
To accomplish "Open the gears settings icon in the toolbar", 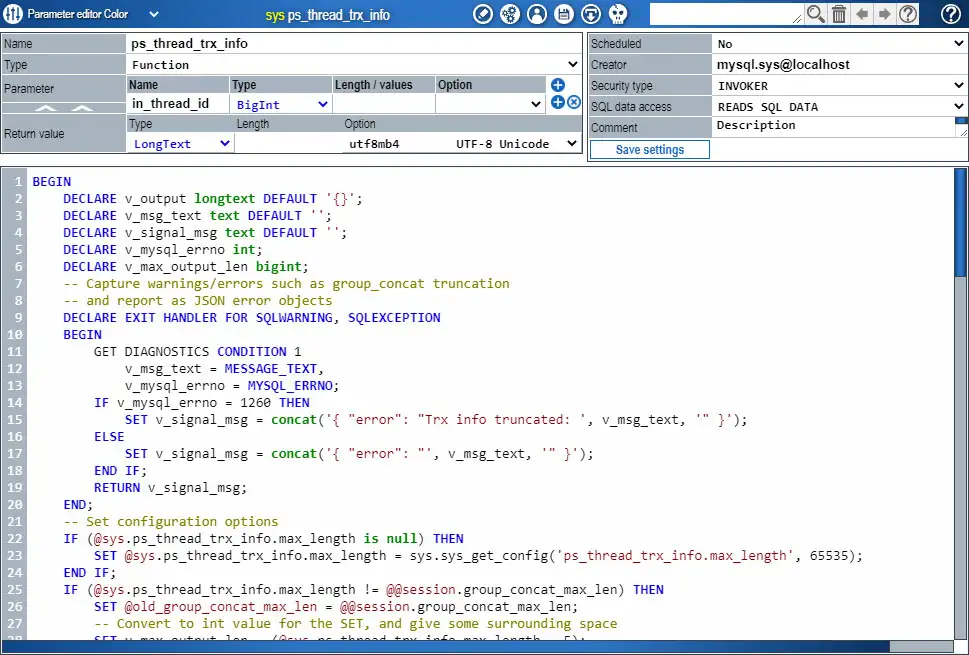I will click(510, 14).
